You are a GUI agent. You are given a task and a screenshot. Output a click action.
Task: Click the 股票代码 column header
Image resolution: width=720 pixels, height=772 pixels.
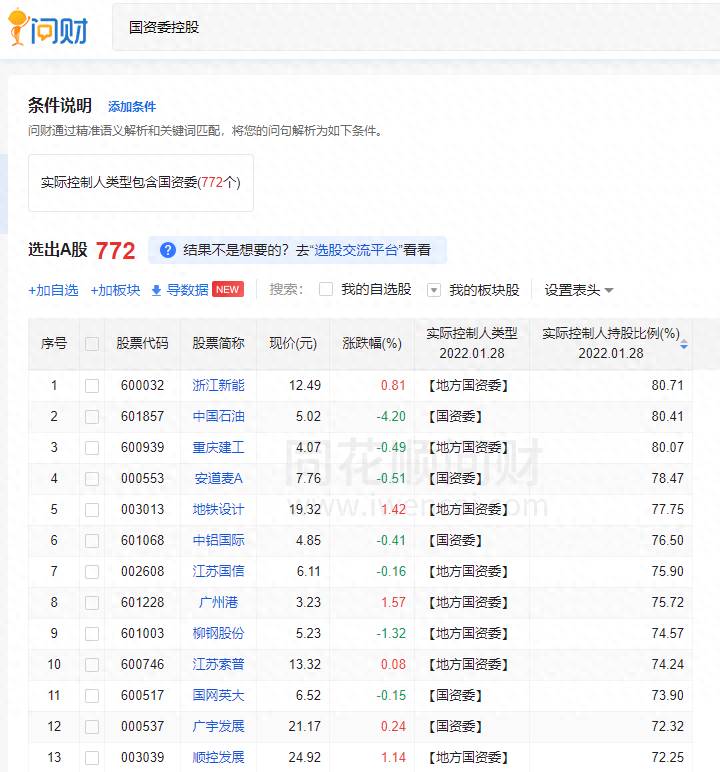pyautogui.click(x=142, y=343)
